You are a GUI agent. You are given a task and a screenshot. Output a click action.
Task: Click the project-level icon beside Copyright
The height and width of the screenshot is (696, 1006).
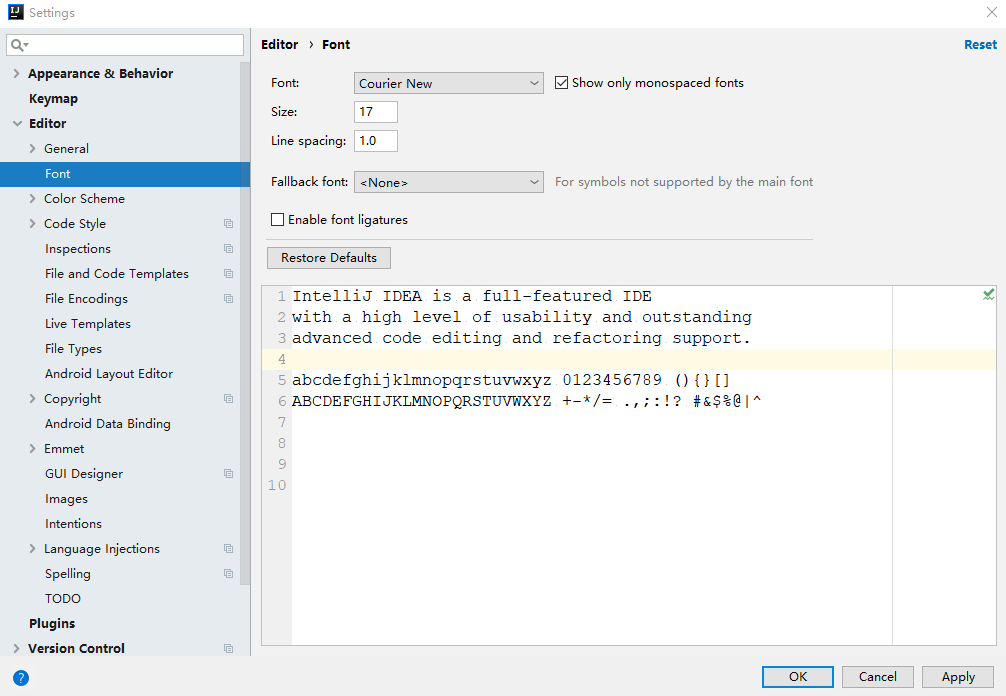pyautogui.click(x=228, y=399)
